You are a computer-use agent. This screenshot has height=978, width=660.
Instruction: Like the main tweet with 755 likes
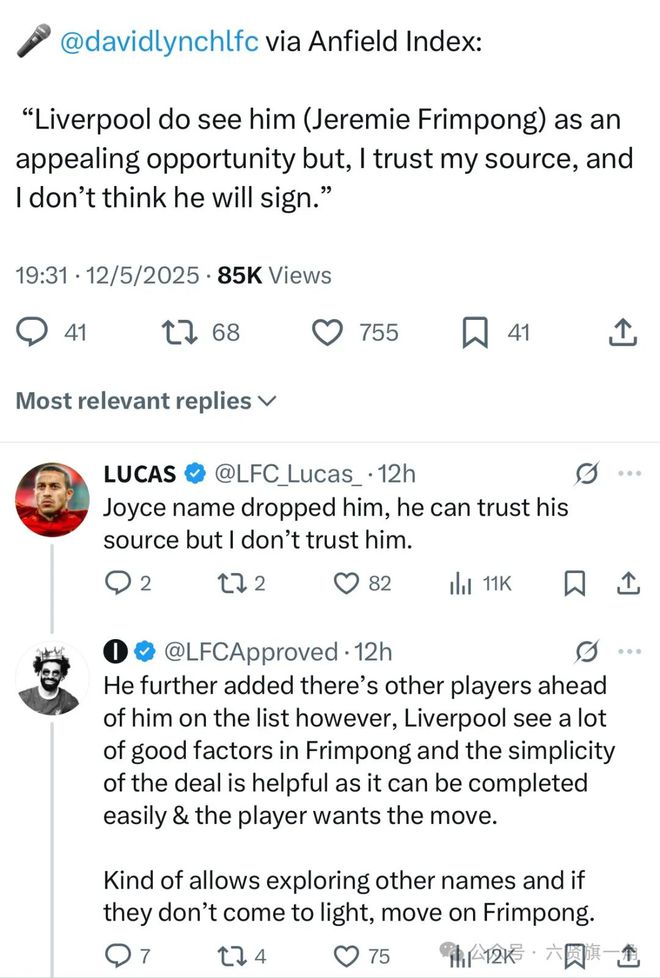[x=328, y=332]
